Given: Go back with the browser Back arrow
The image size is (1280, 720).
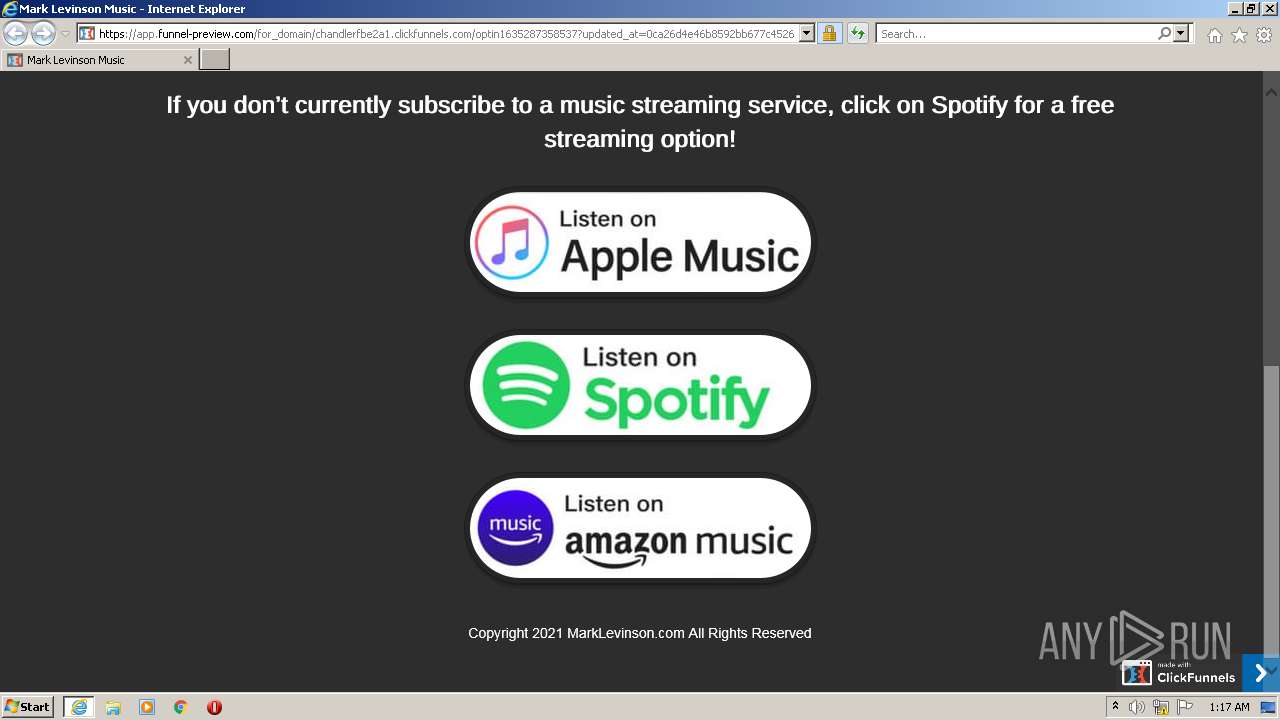Looking at the screenshot, I should click(16, 33).
